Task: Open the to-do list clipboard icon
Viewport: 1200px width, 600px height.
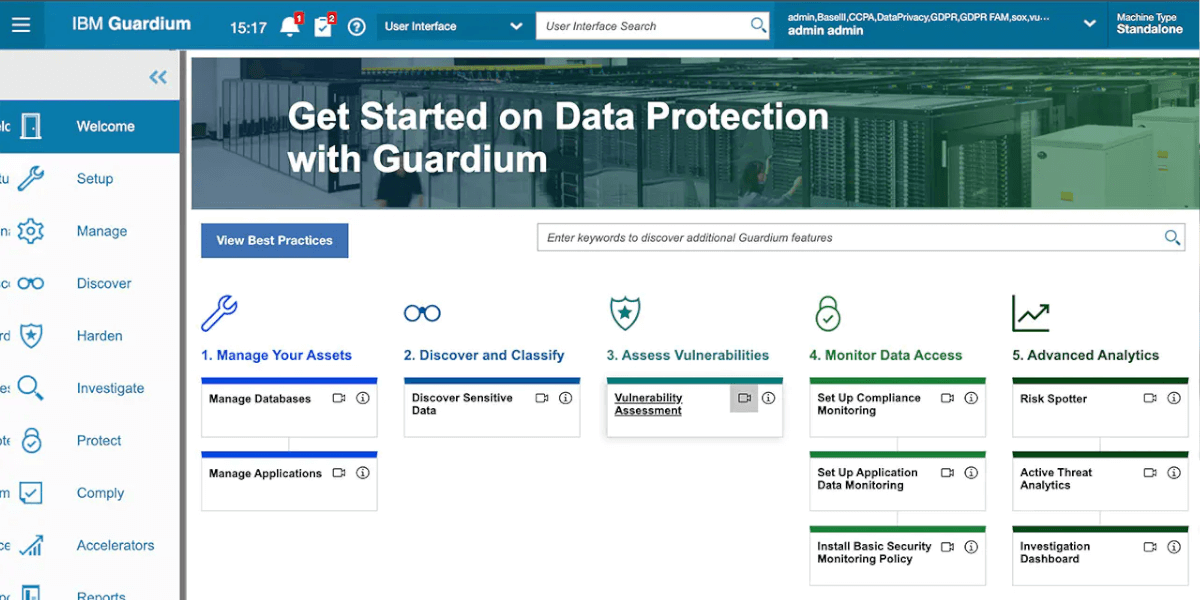Action: pyautogui.click(x=323, y=25)
